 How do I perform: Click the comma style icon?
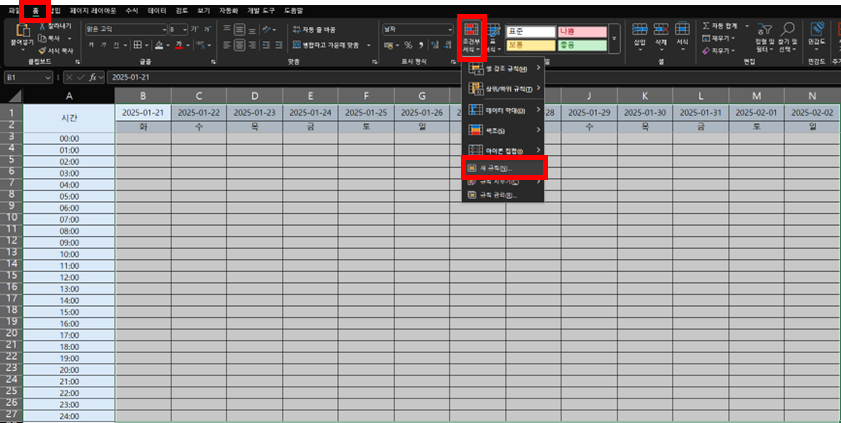pyautogui.click(x=421, y=45)
